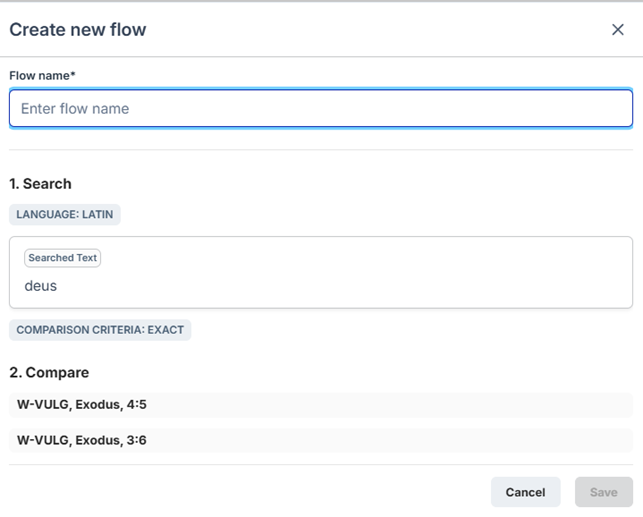Click the Flow name label
This screenshot has height=517, width=643.
tap(40, 76)
